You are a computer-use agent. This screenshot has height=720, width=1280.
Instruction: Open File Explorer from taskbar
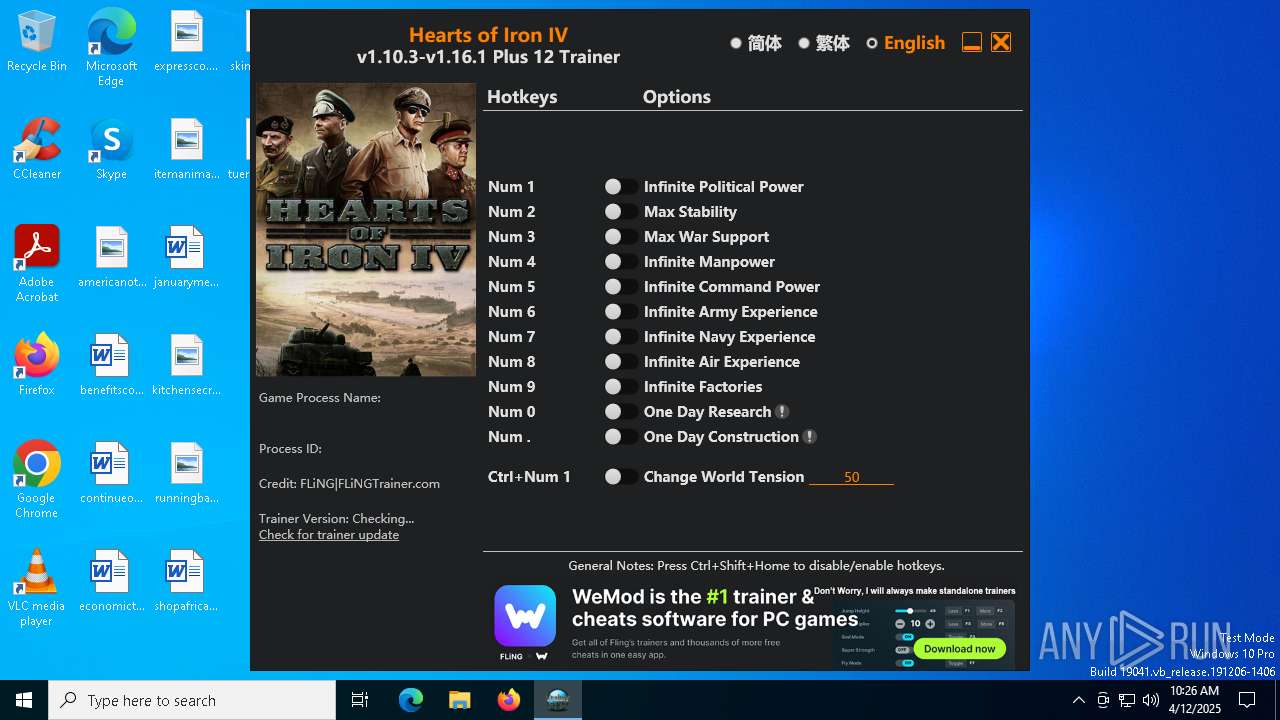(x=459, y=700)
